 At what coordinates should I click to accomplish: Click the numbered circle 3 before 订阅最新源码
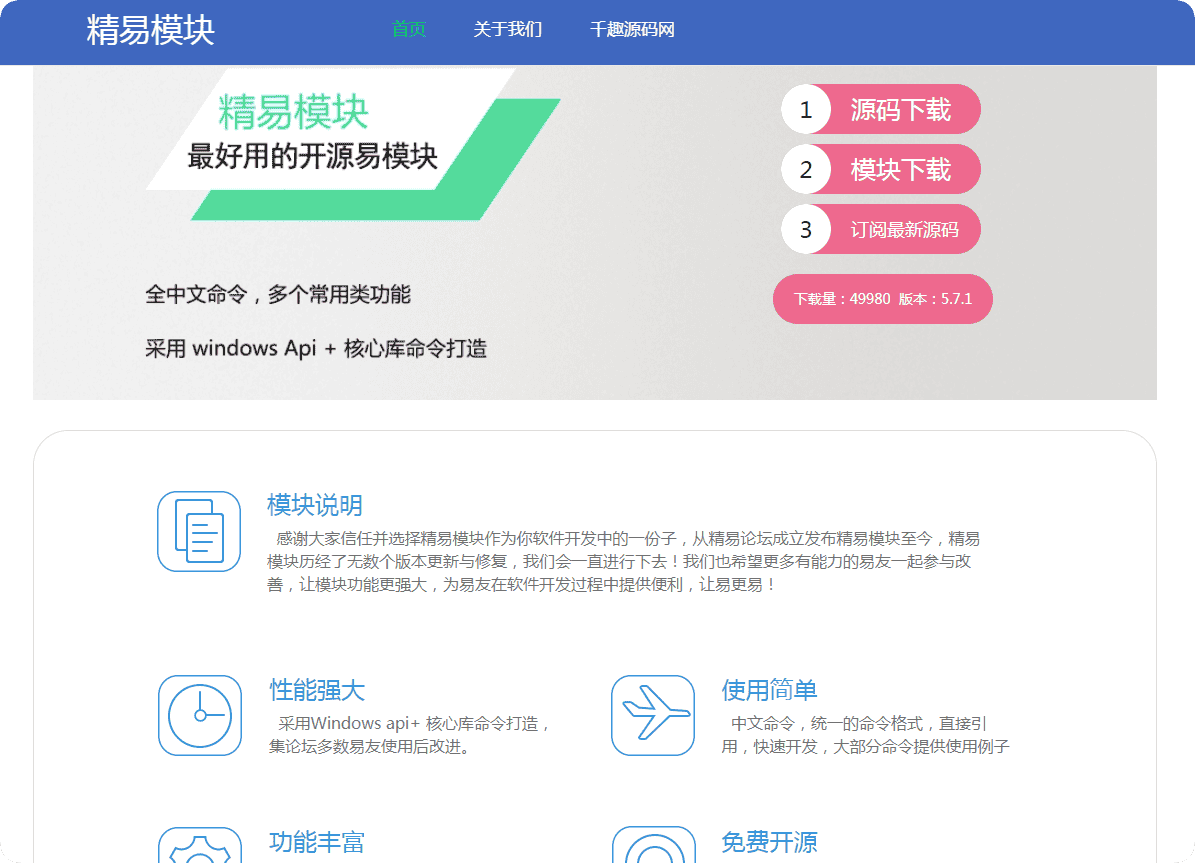tap(805, 229)
